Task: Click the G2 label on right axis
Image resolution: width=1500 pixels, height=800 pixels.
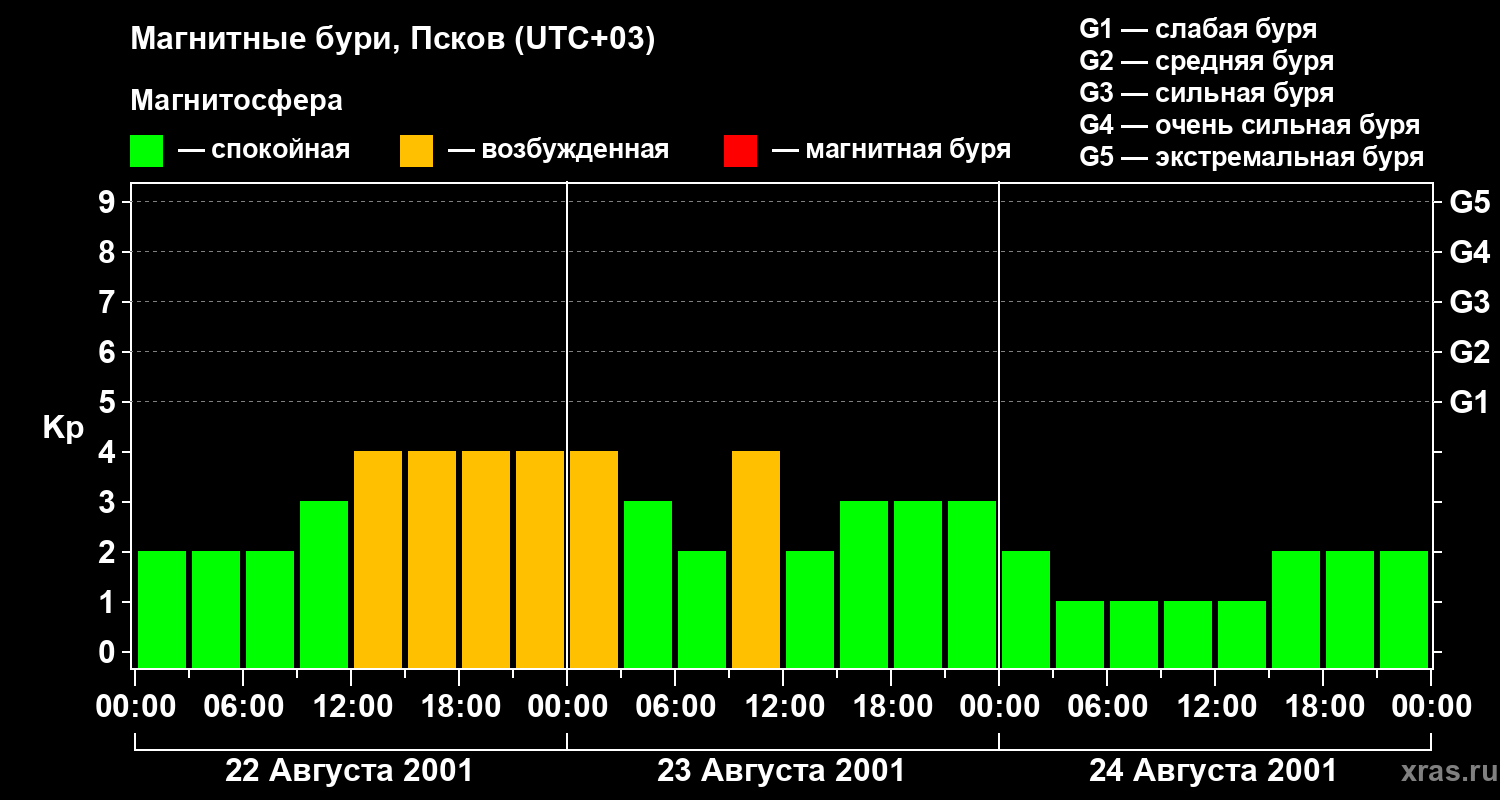Action: [x=1469, y=352]
